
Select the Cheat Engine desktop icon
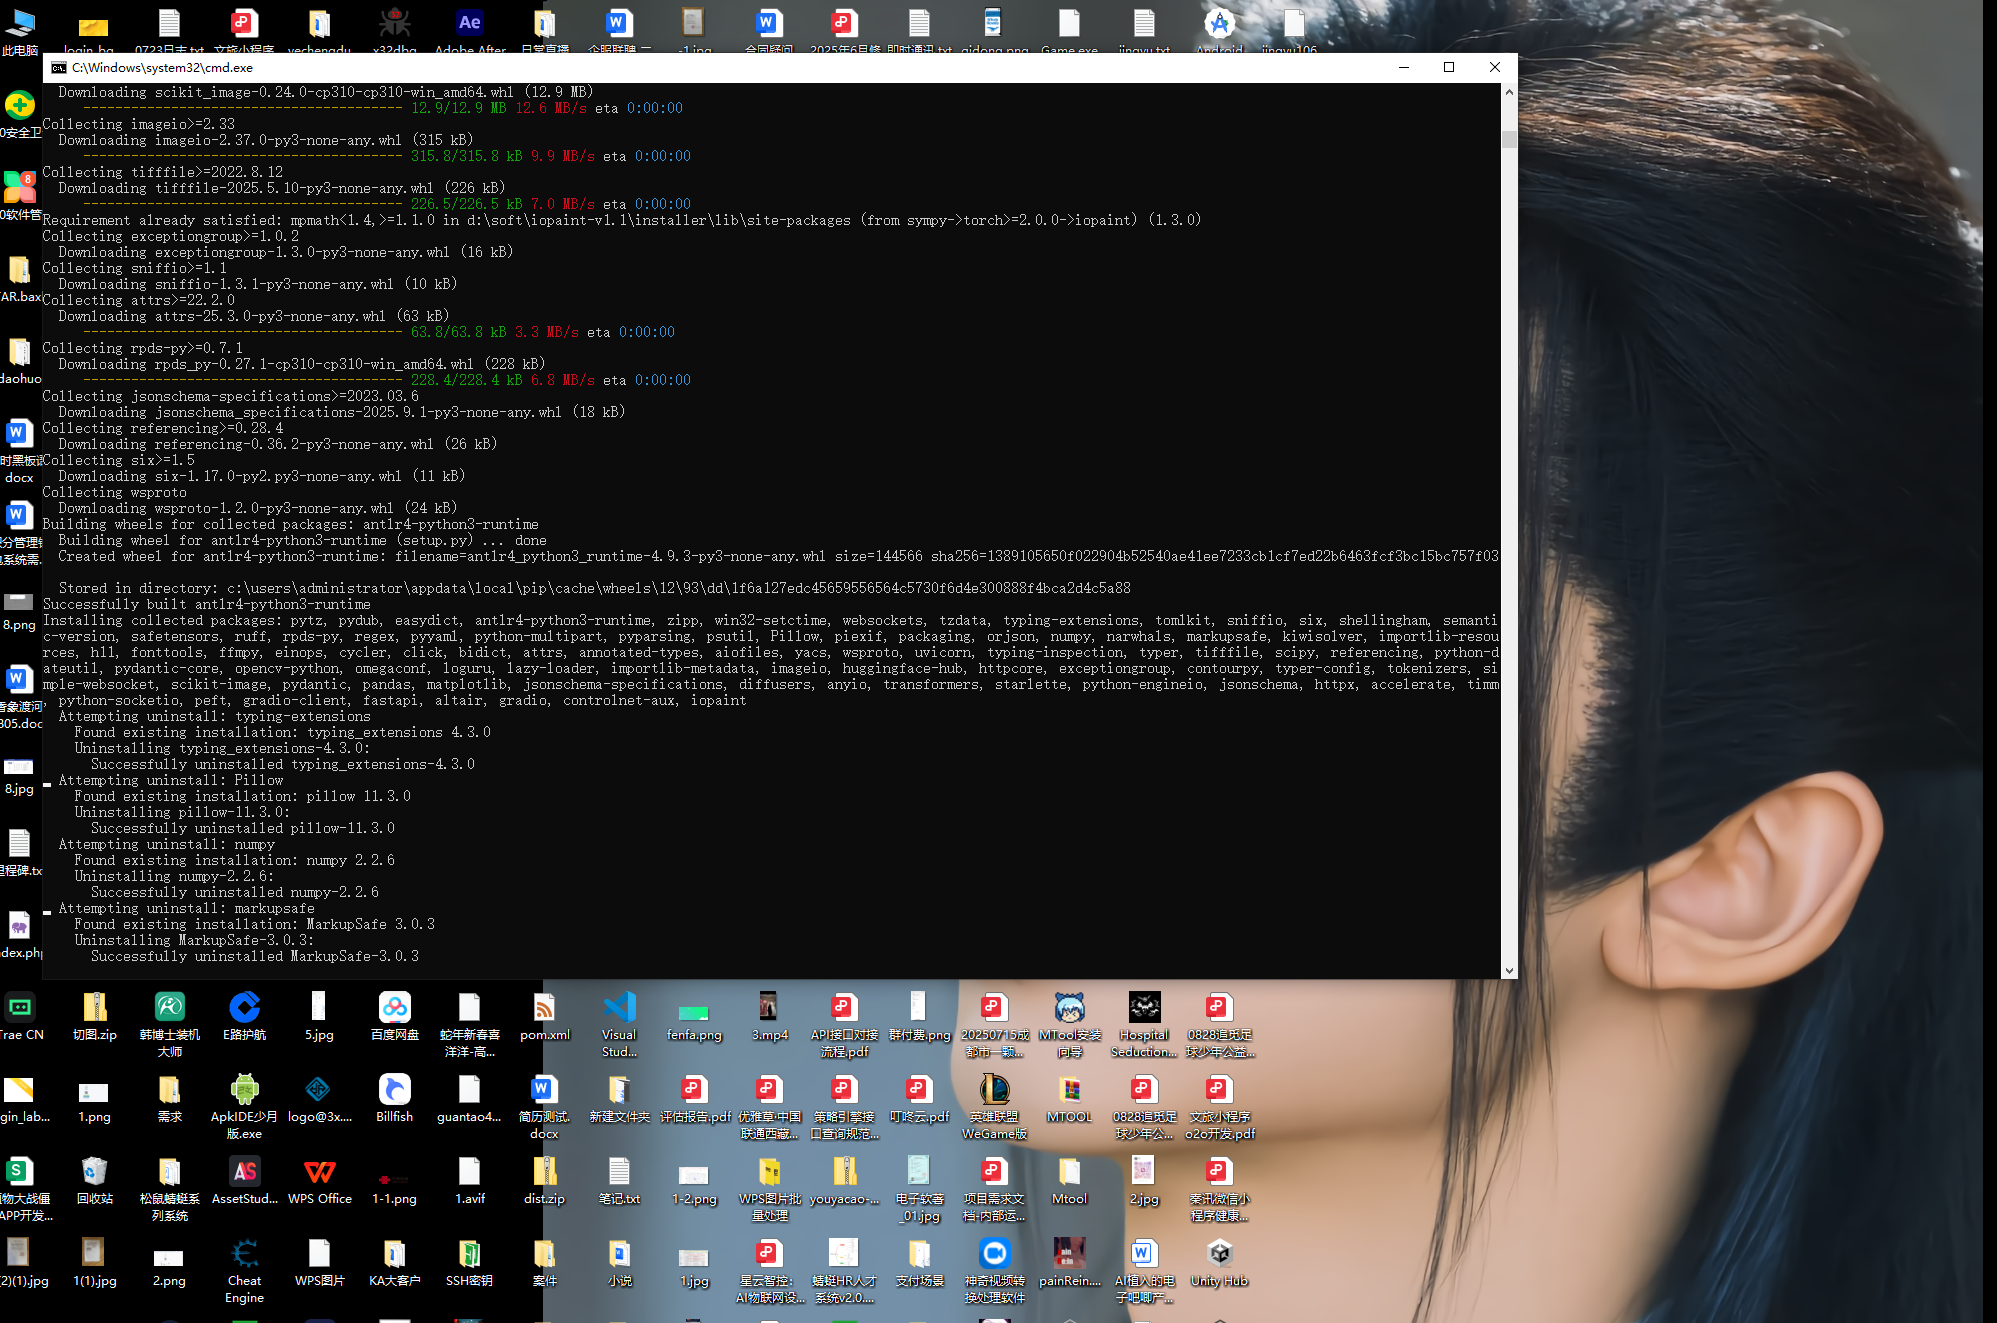(x=244, y=1254)
